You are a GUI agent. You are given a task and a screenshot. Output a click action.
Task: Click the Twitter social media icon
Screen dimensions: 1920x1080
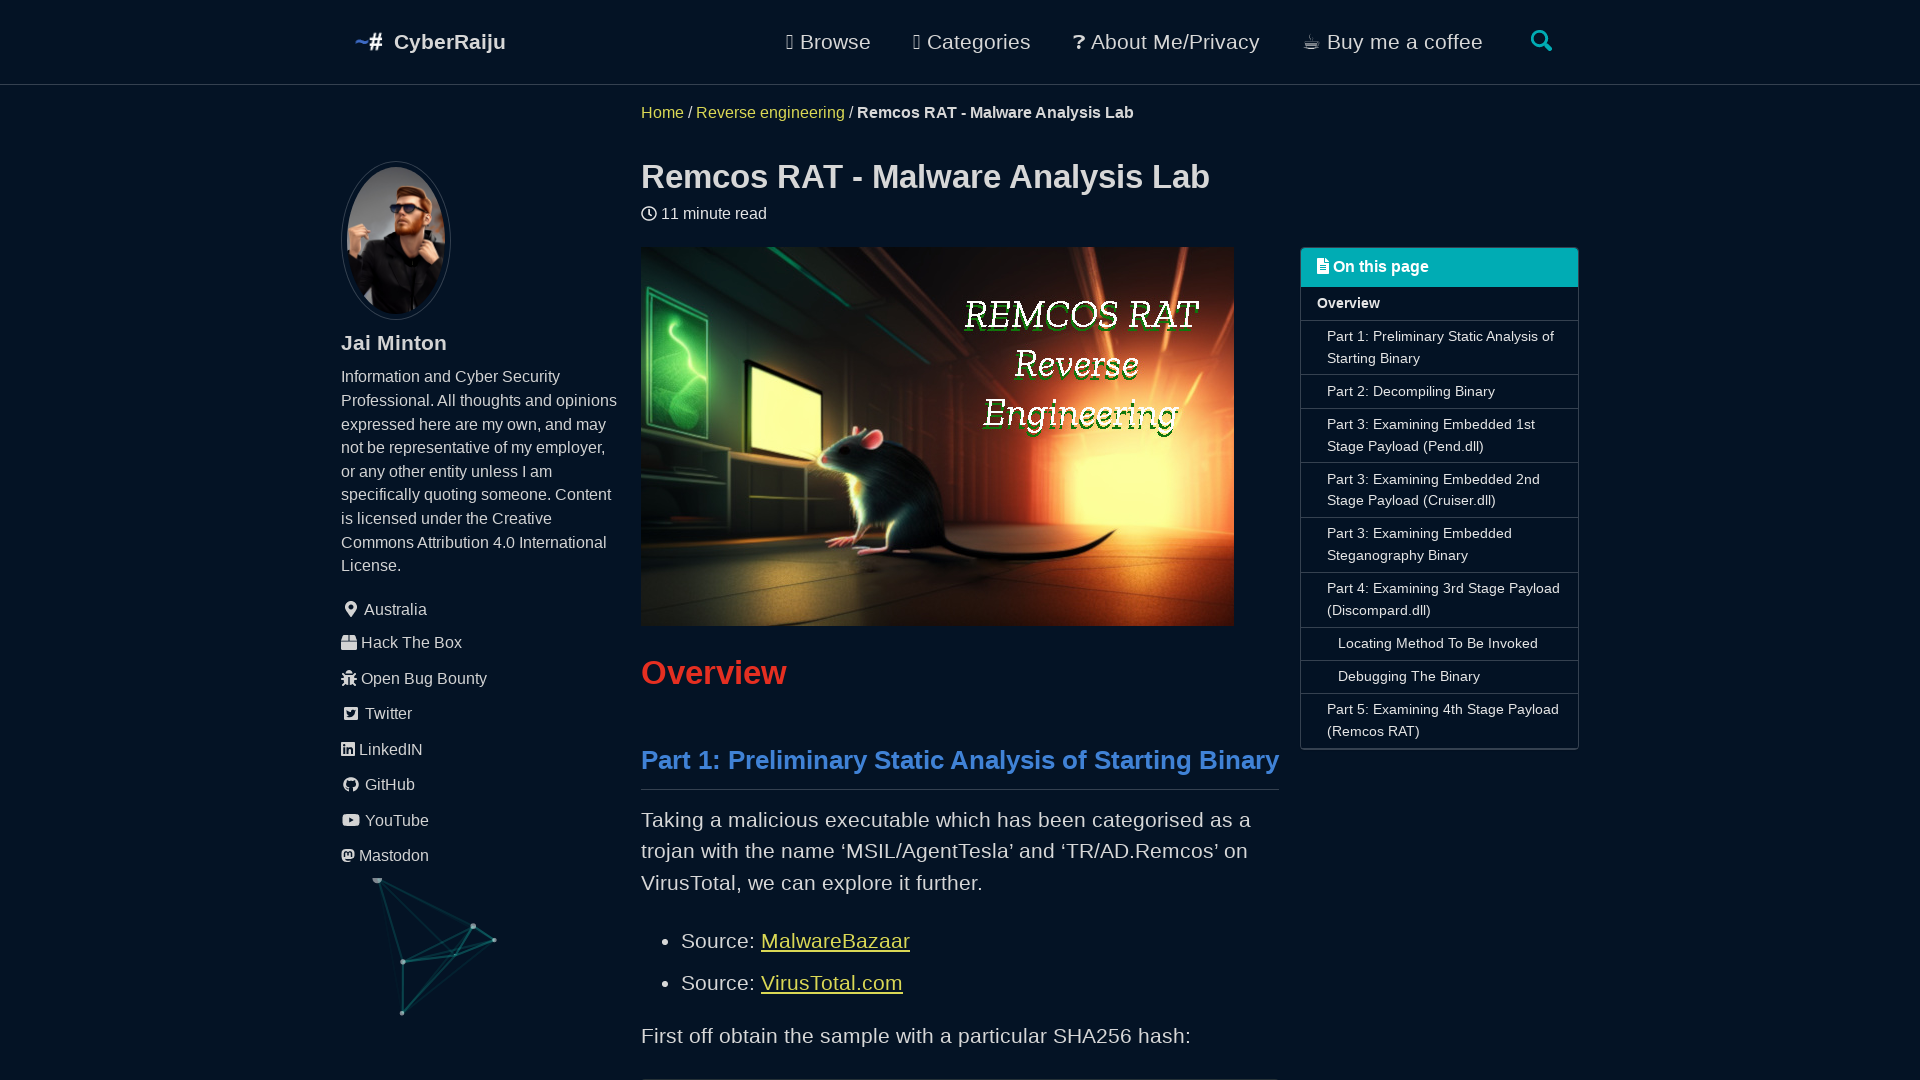point(348,713)
